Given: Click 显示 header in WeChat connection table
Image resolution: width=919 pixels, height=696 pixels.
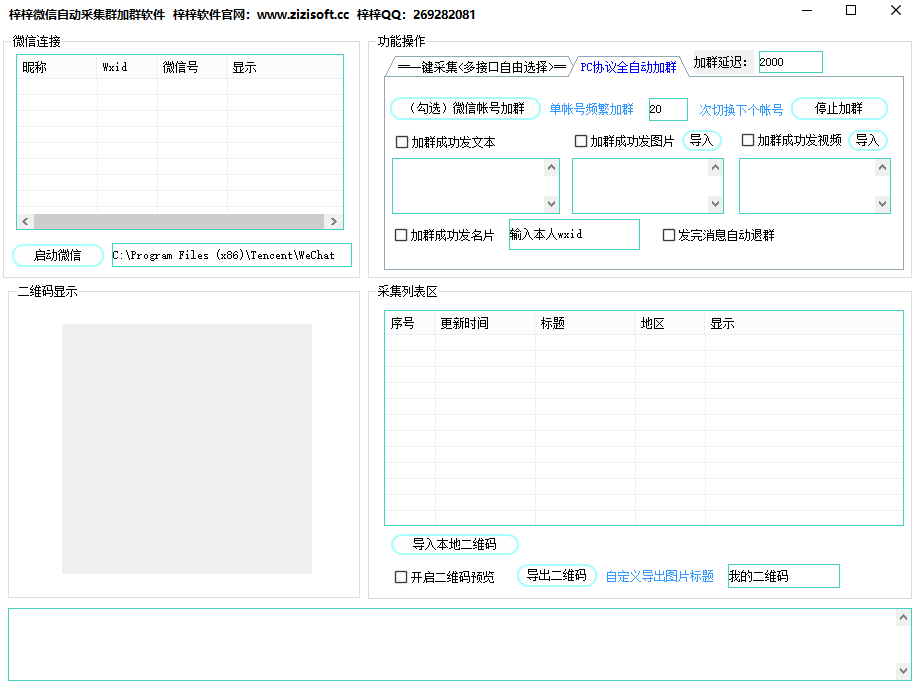Looking at the screenshot, I should point(285,67).
